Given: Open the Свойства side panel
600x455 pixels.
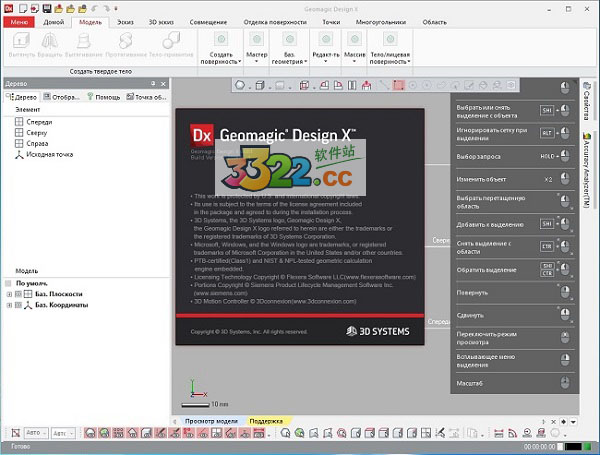Looking at the screenshot, I should pyautogui.click(x=586, y=100).
